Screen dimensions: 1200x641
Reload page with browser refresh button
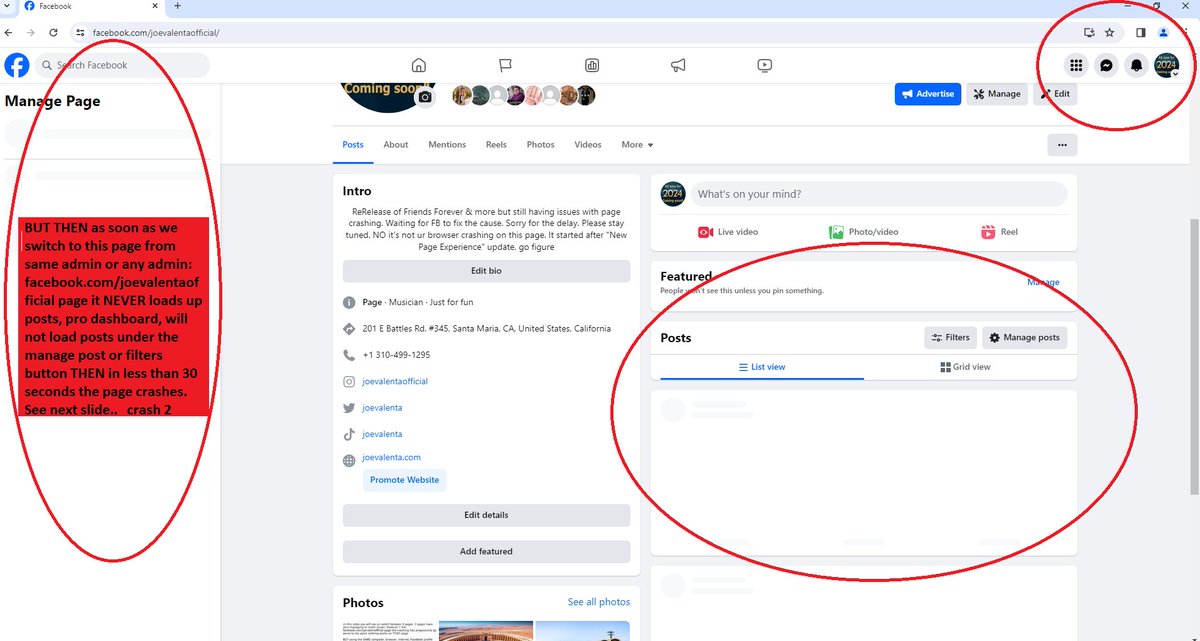[x=53, y=32]
